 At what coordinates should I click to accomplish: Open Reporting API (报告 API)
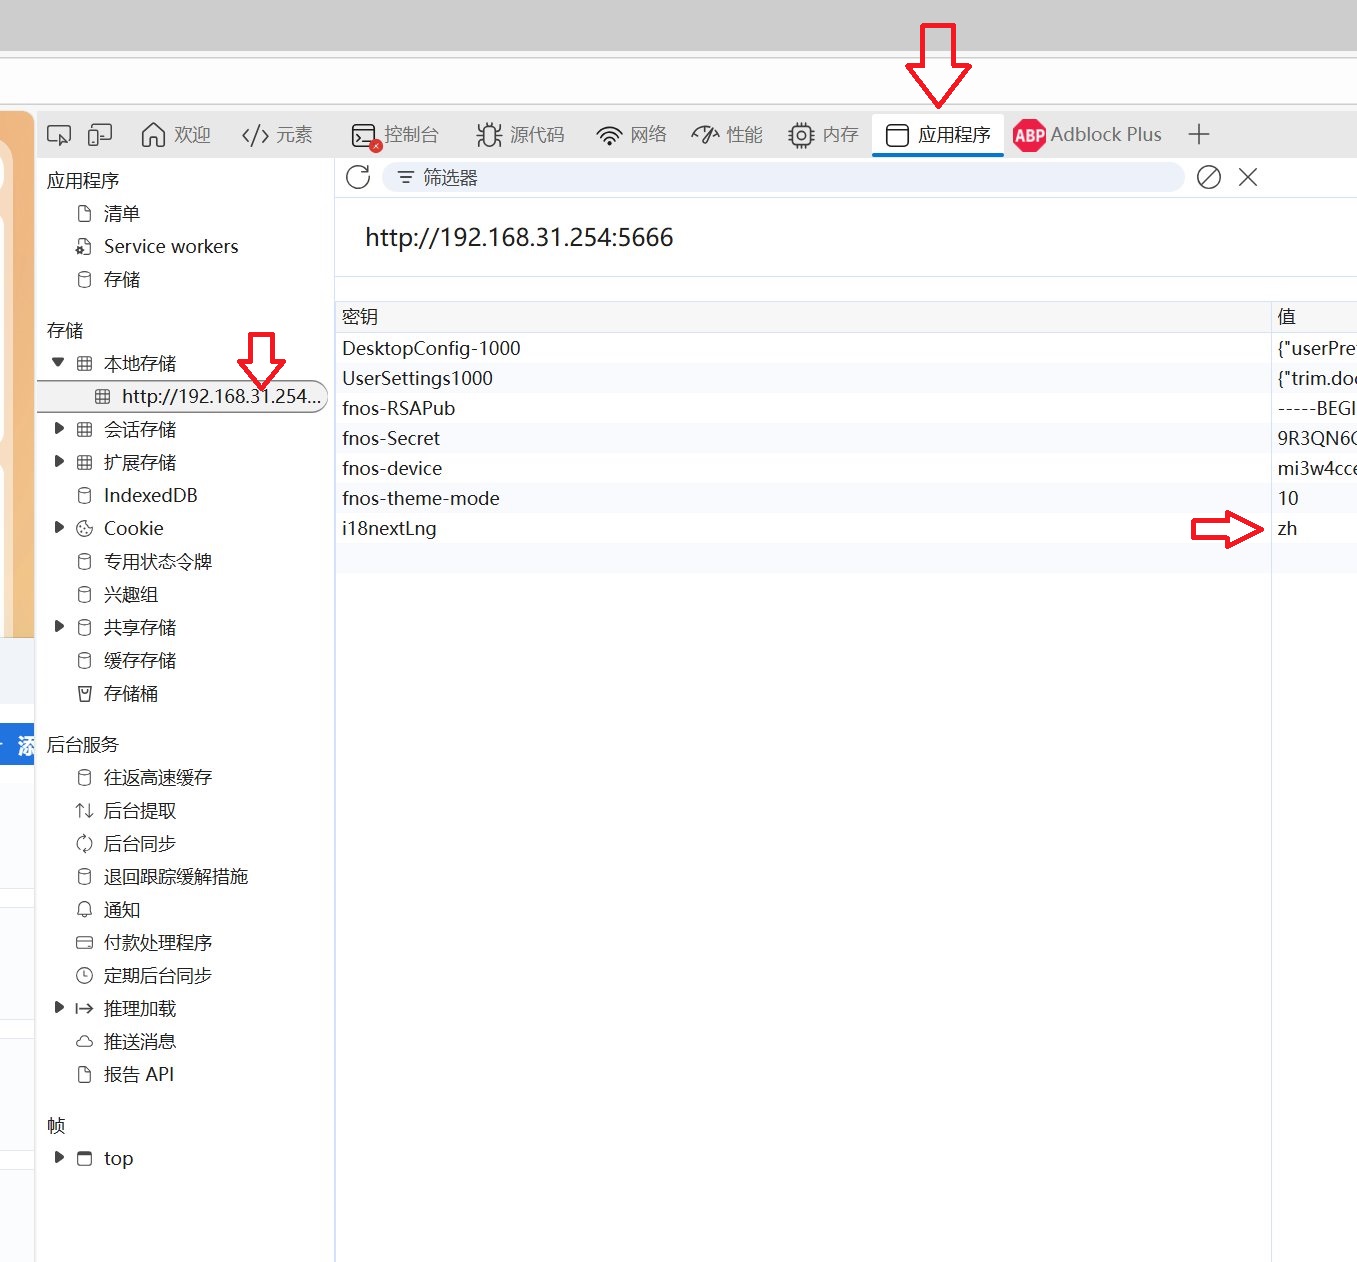point(138,1075)
